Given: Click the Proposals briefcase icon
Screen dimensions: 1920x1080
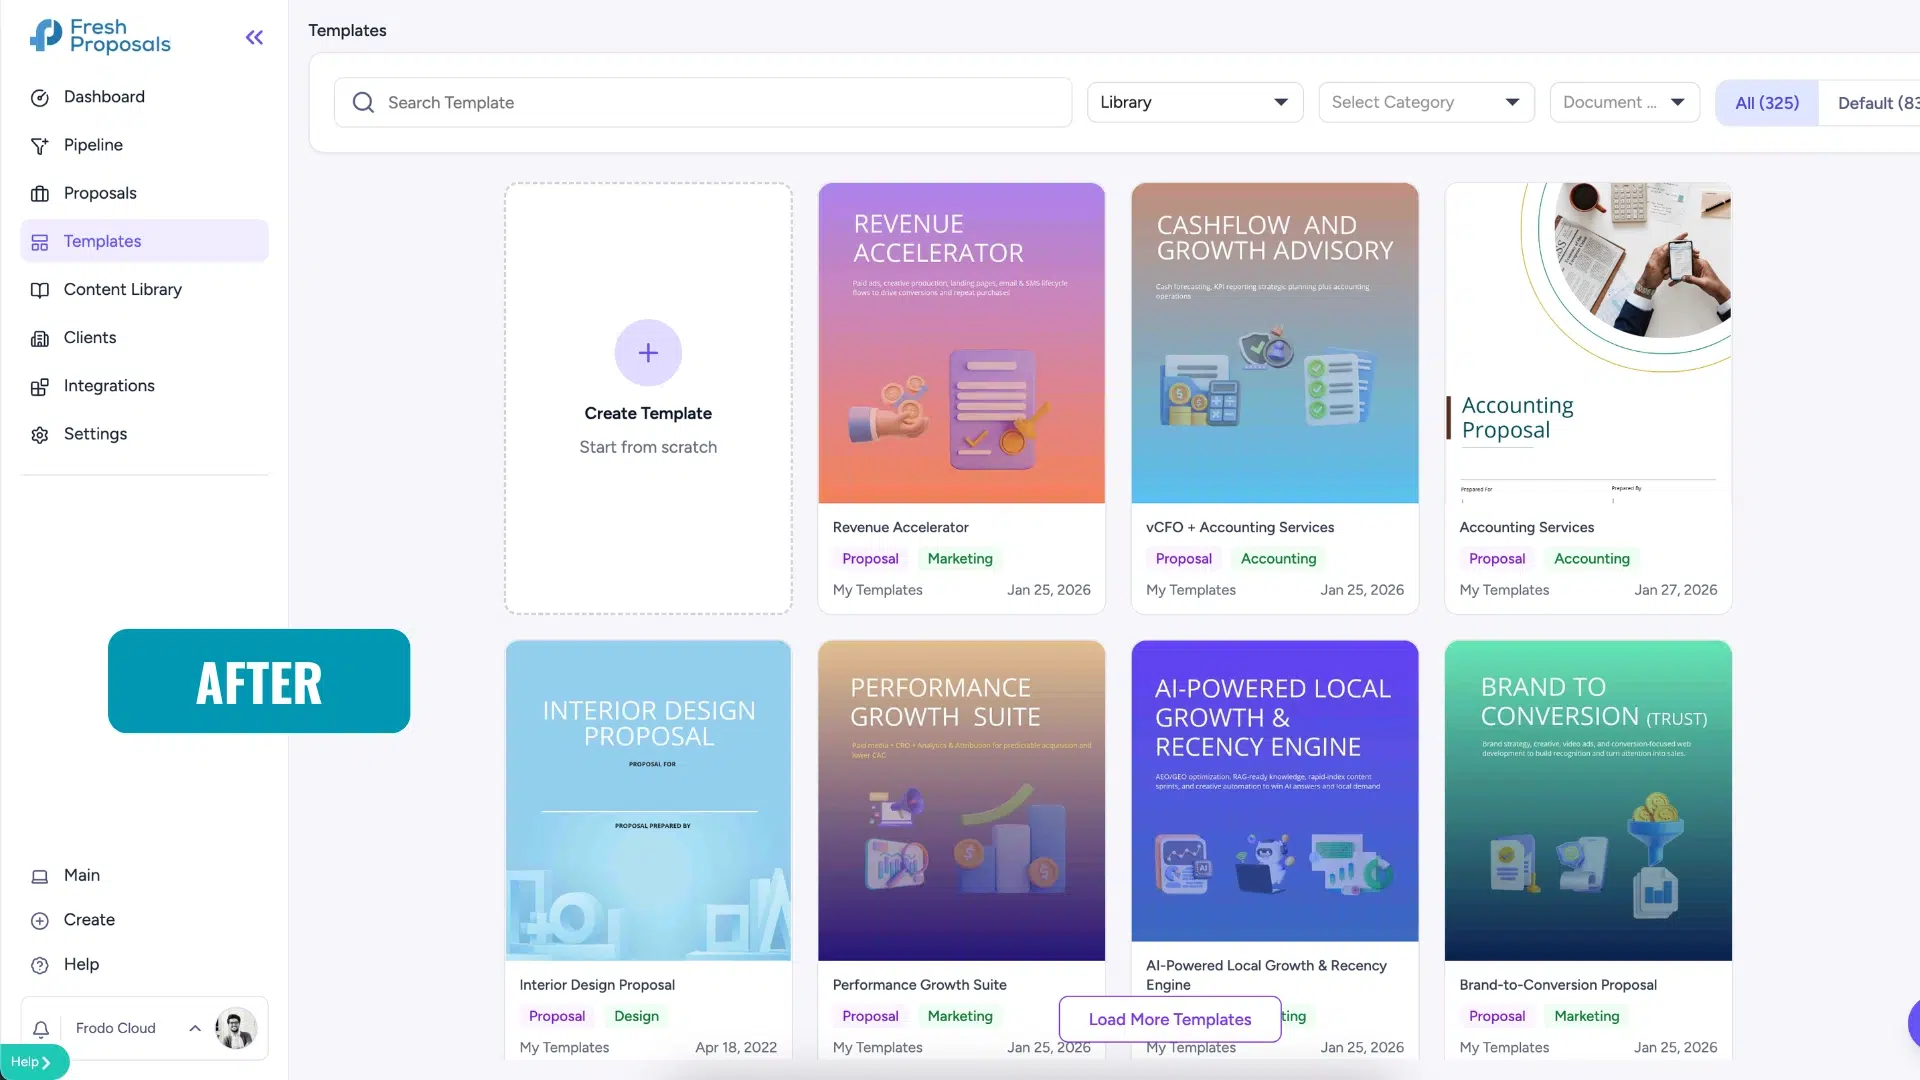Looking at the screenshot, I should pyautogui.click(x=40, y=194).
